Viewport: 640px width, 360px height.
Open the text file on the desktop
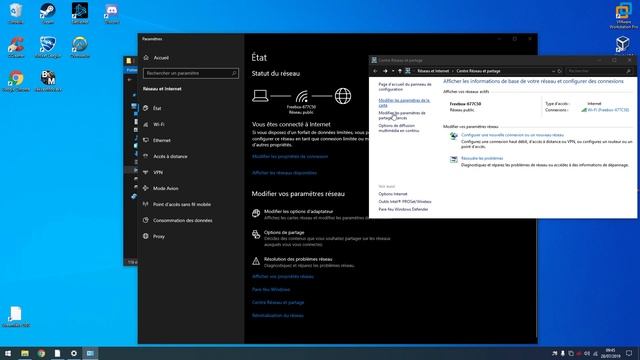point(16,317)
